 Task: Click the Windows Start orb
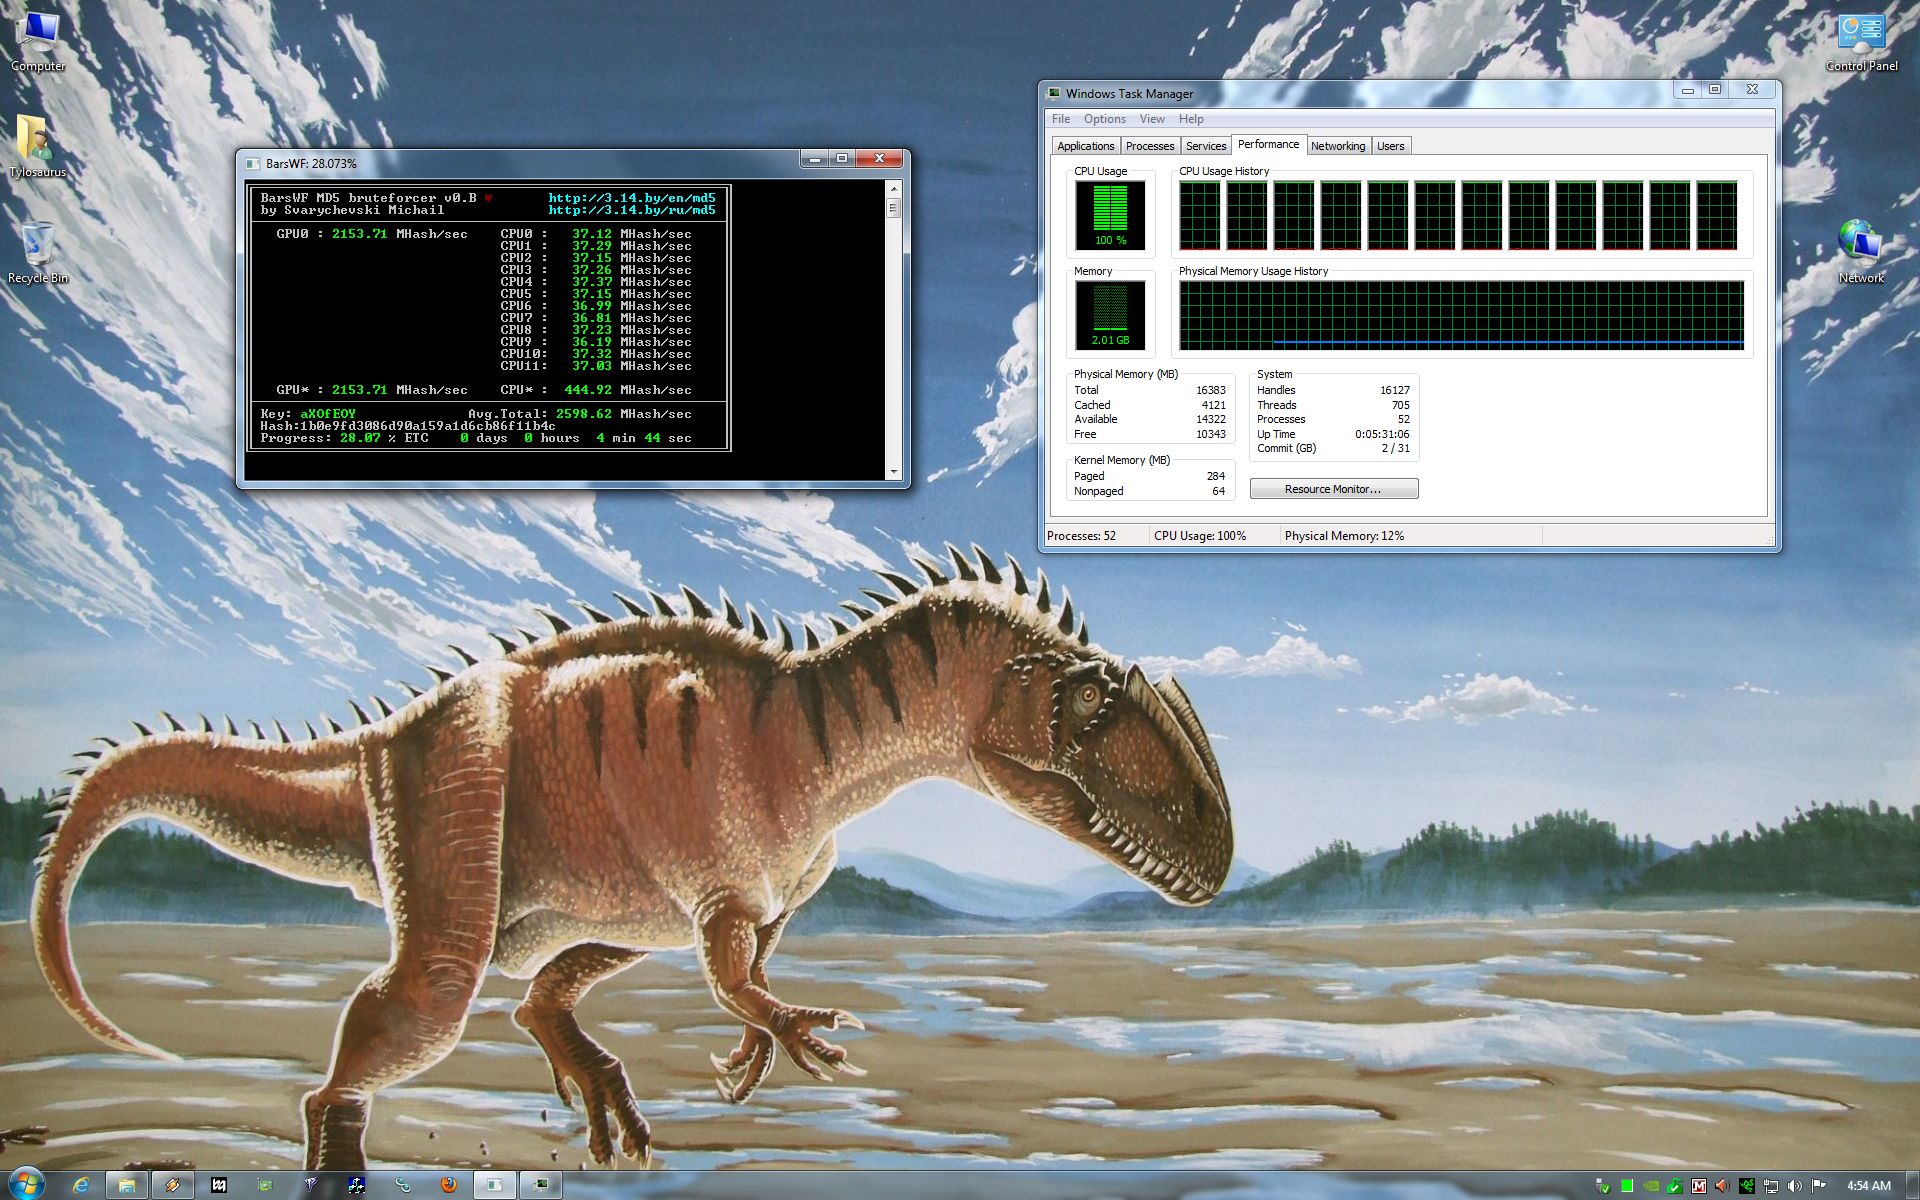[26, 1184]
